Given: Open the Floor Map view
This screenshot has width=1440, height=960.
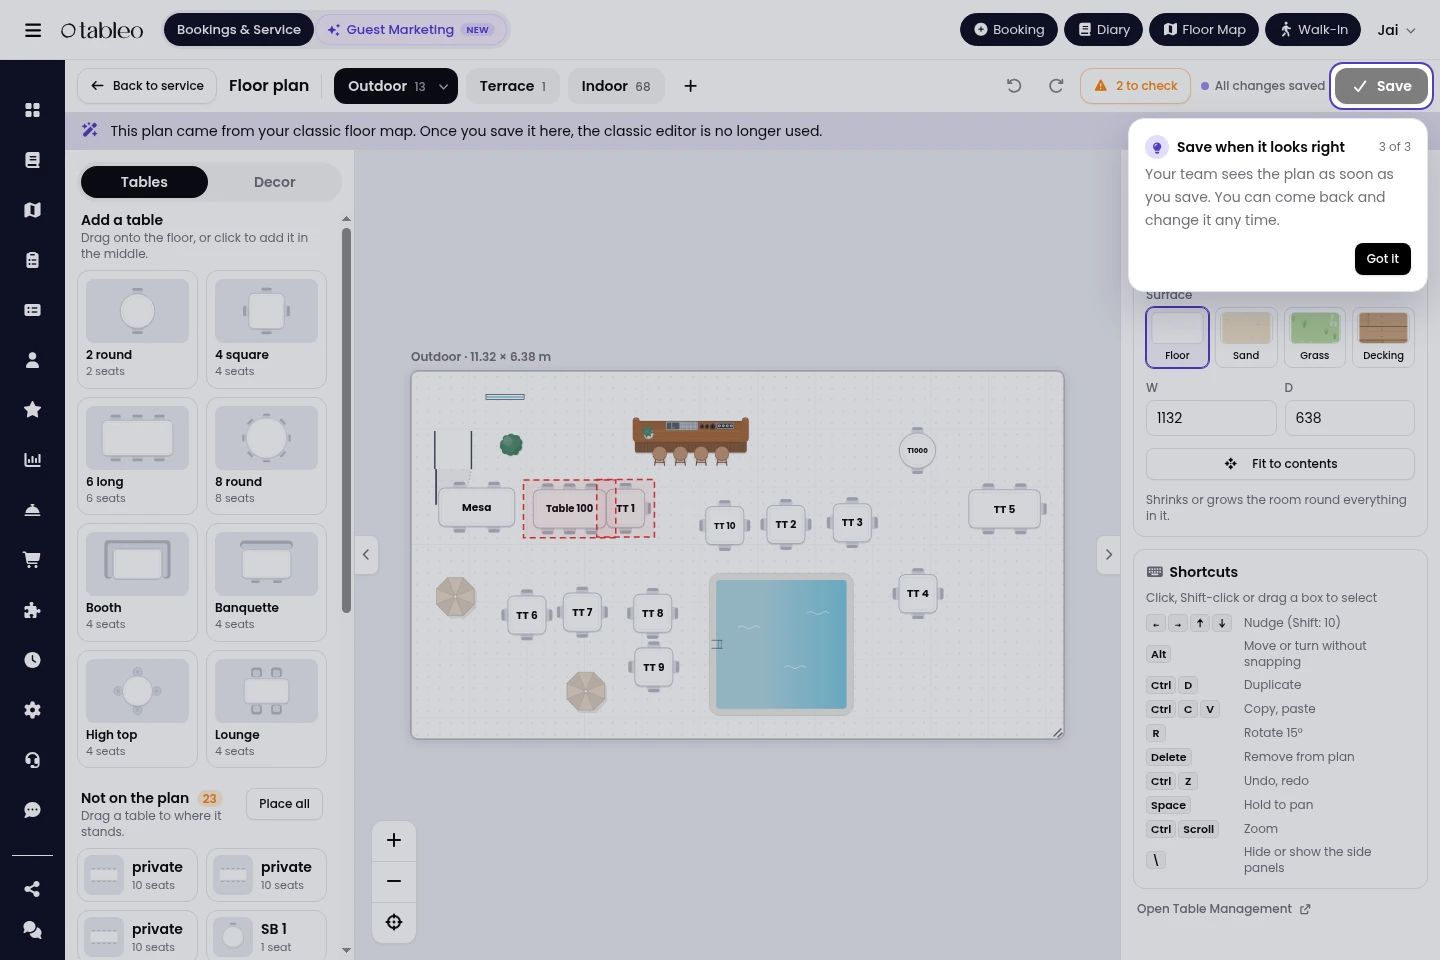Looking at the screenshot, I should [1204, 30].
